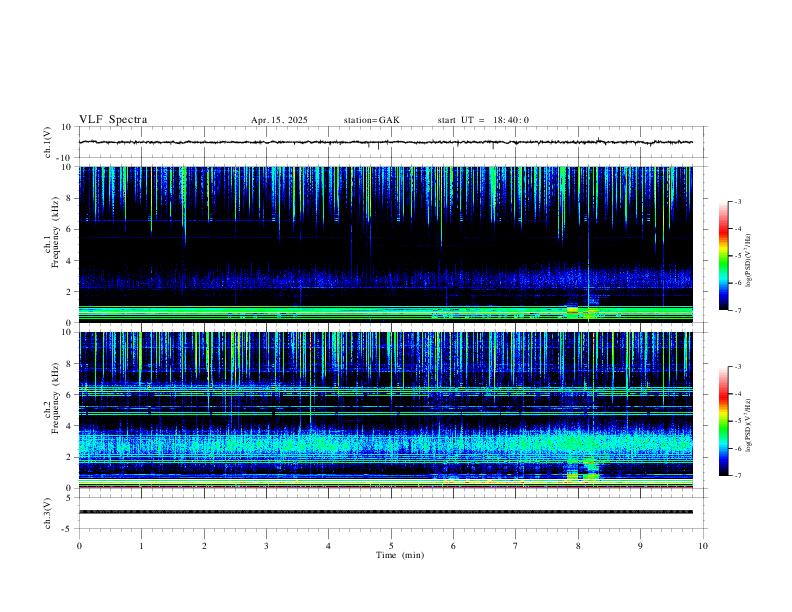
Task: Click the ch.2 'Frequency (kHz)' axis label
Action: pyautogui.click(x=56, y=398)
